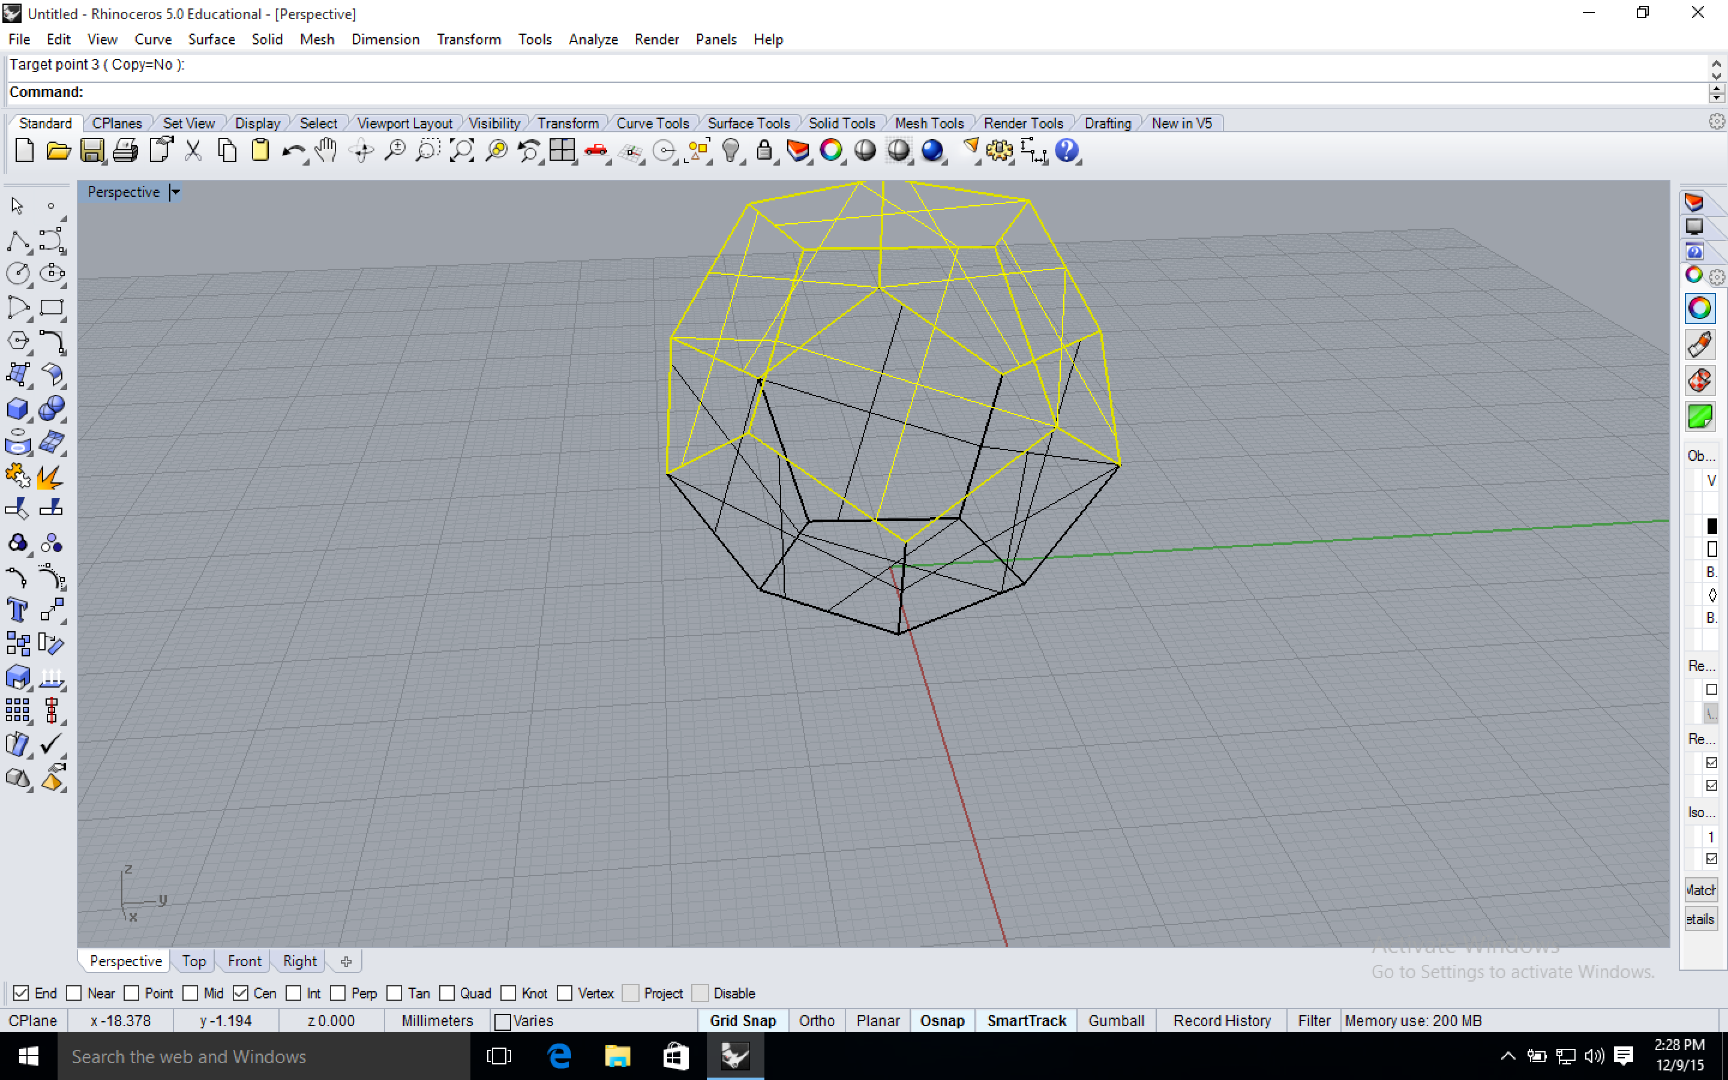Select the Polyline tool in the sidebar
Screen dimensions: 1728x1080
click(x=18, y=240)
